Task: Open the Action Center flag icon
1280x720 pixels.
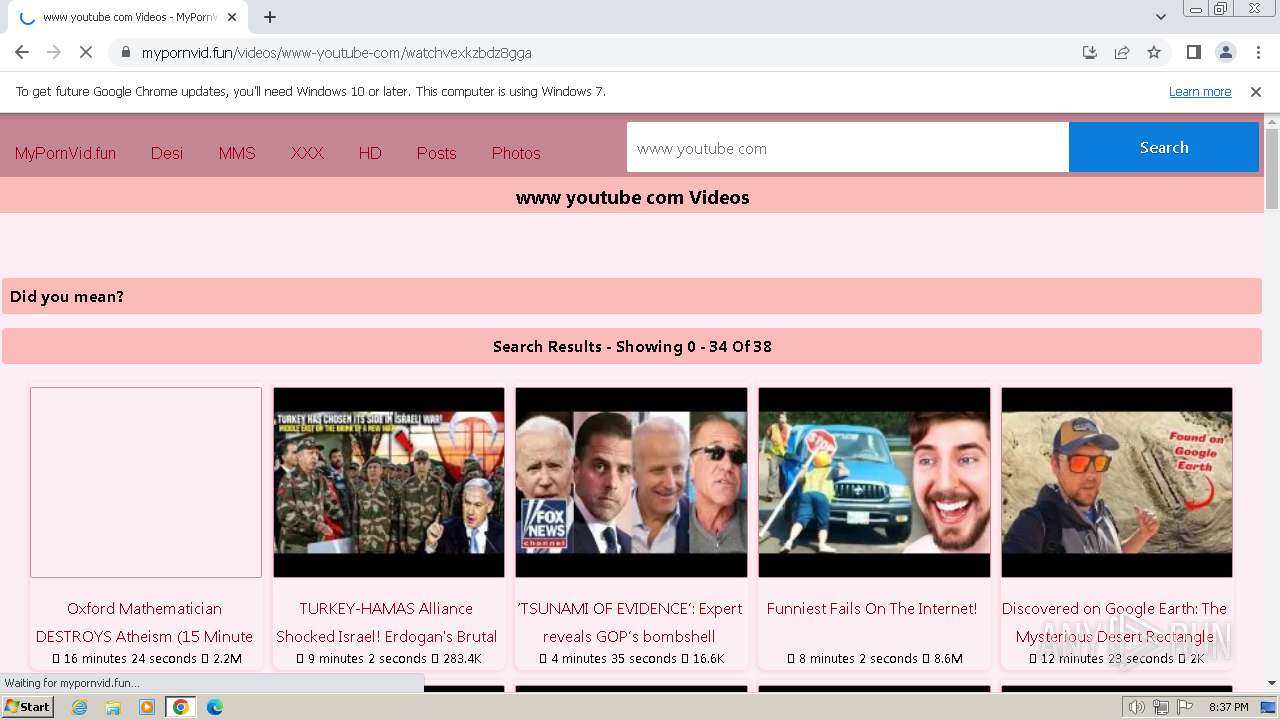Action: pyautogui.click(x=1184, y=707)
